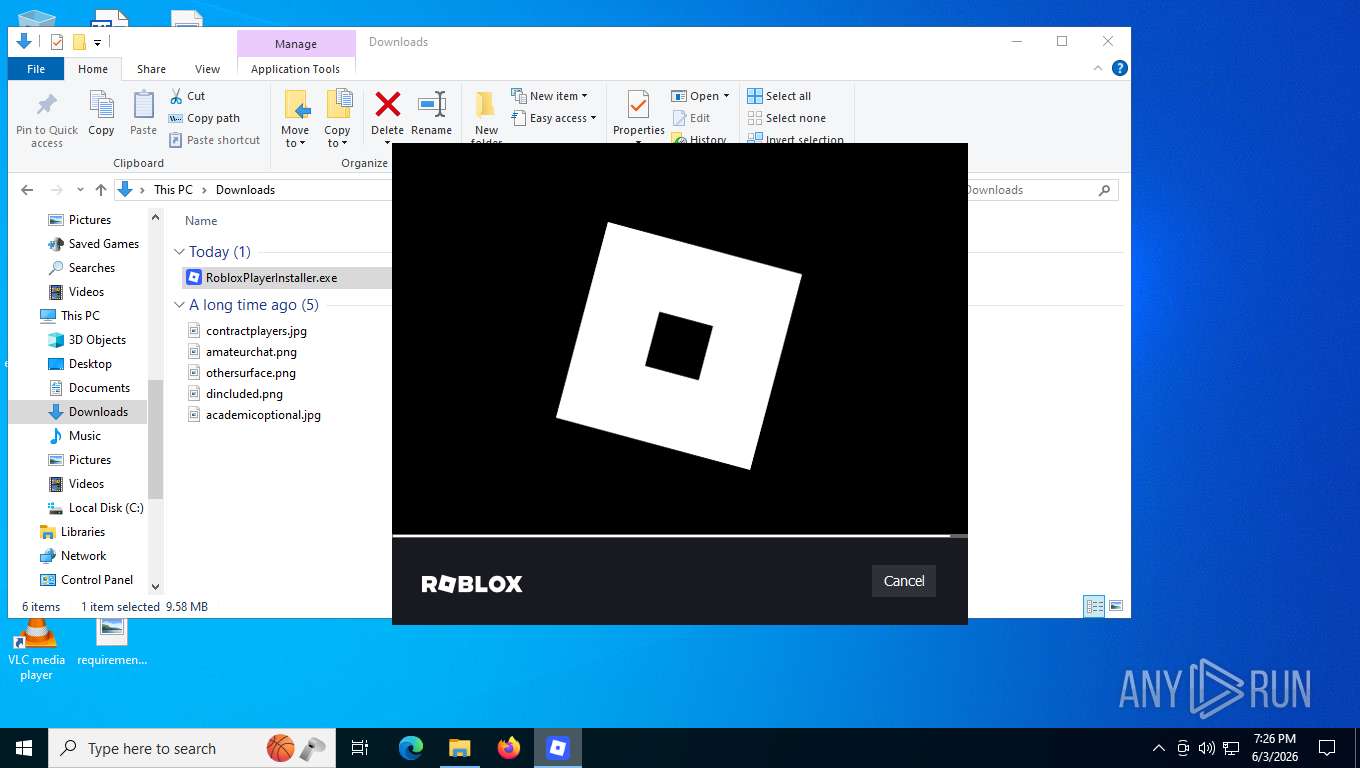Open the Open dropdown in ribbon

click(700, 96)
